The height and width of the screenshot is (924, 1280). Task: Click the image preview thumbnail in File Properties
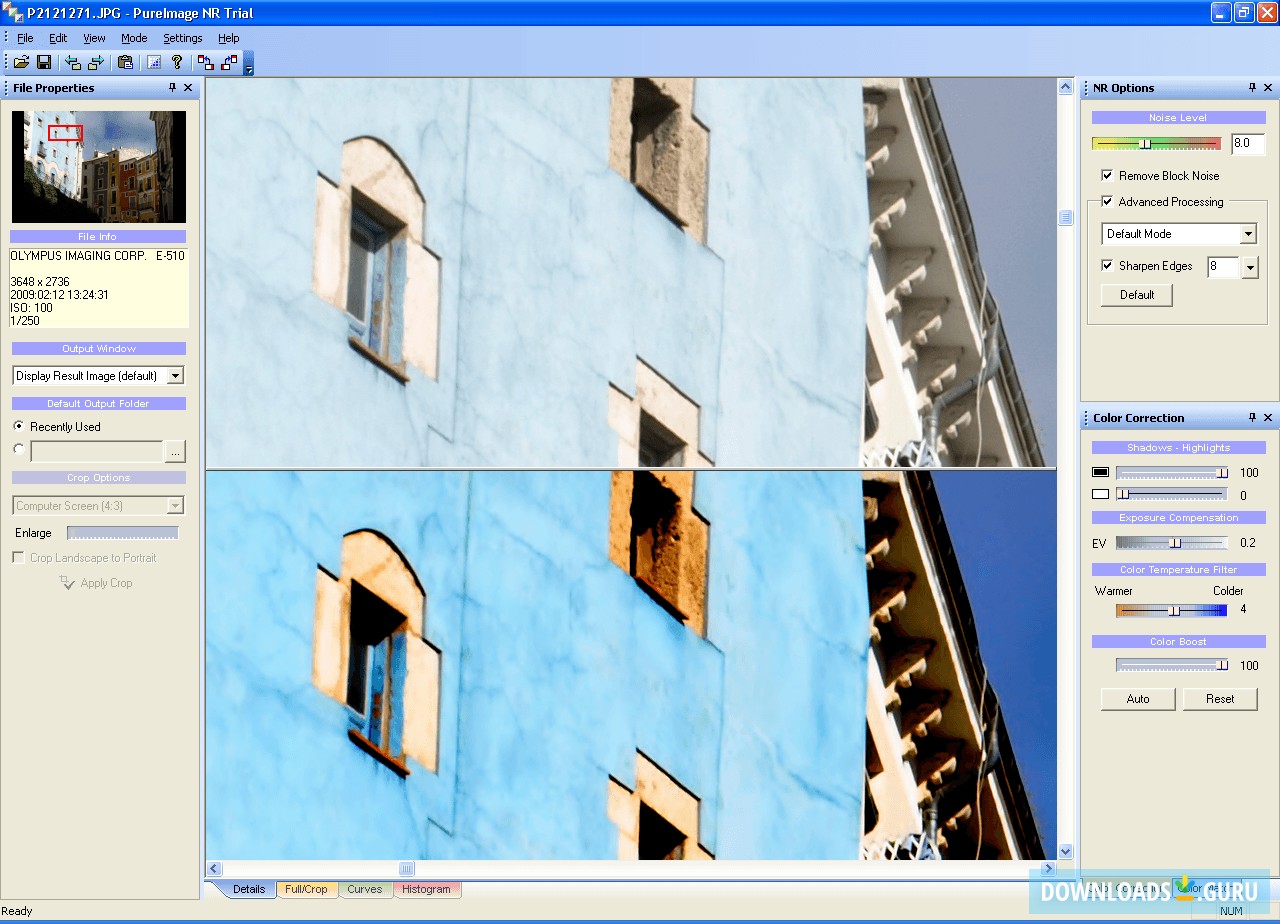[x=98, y=166]
